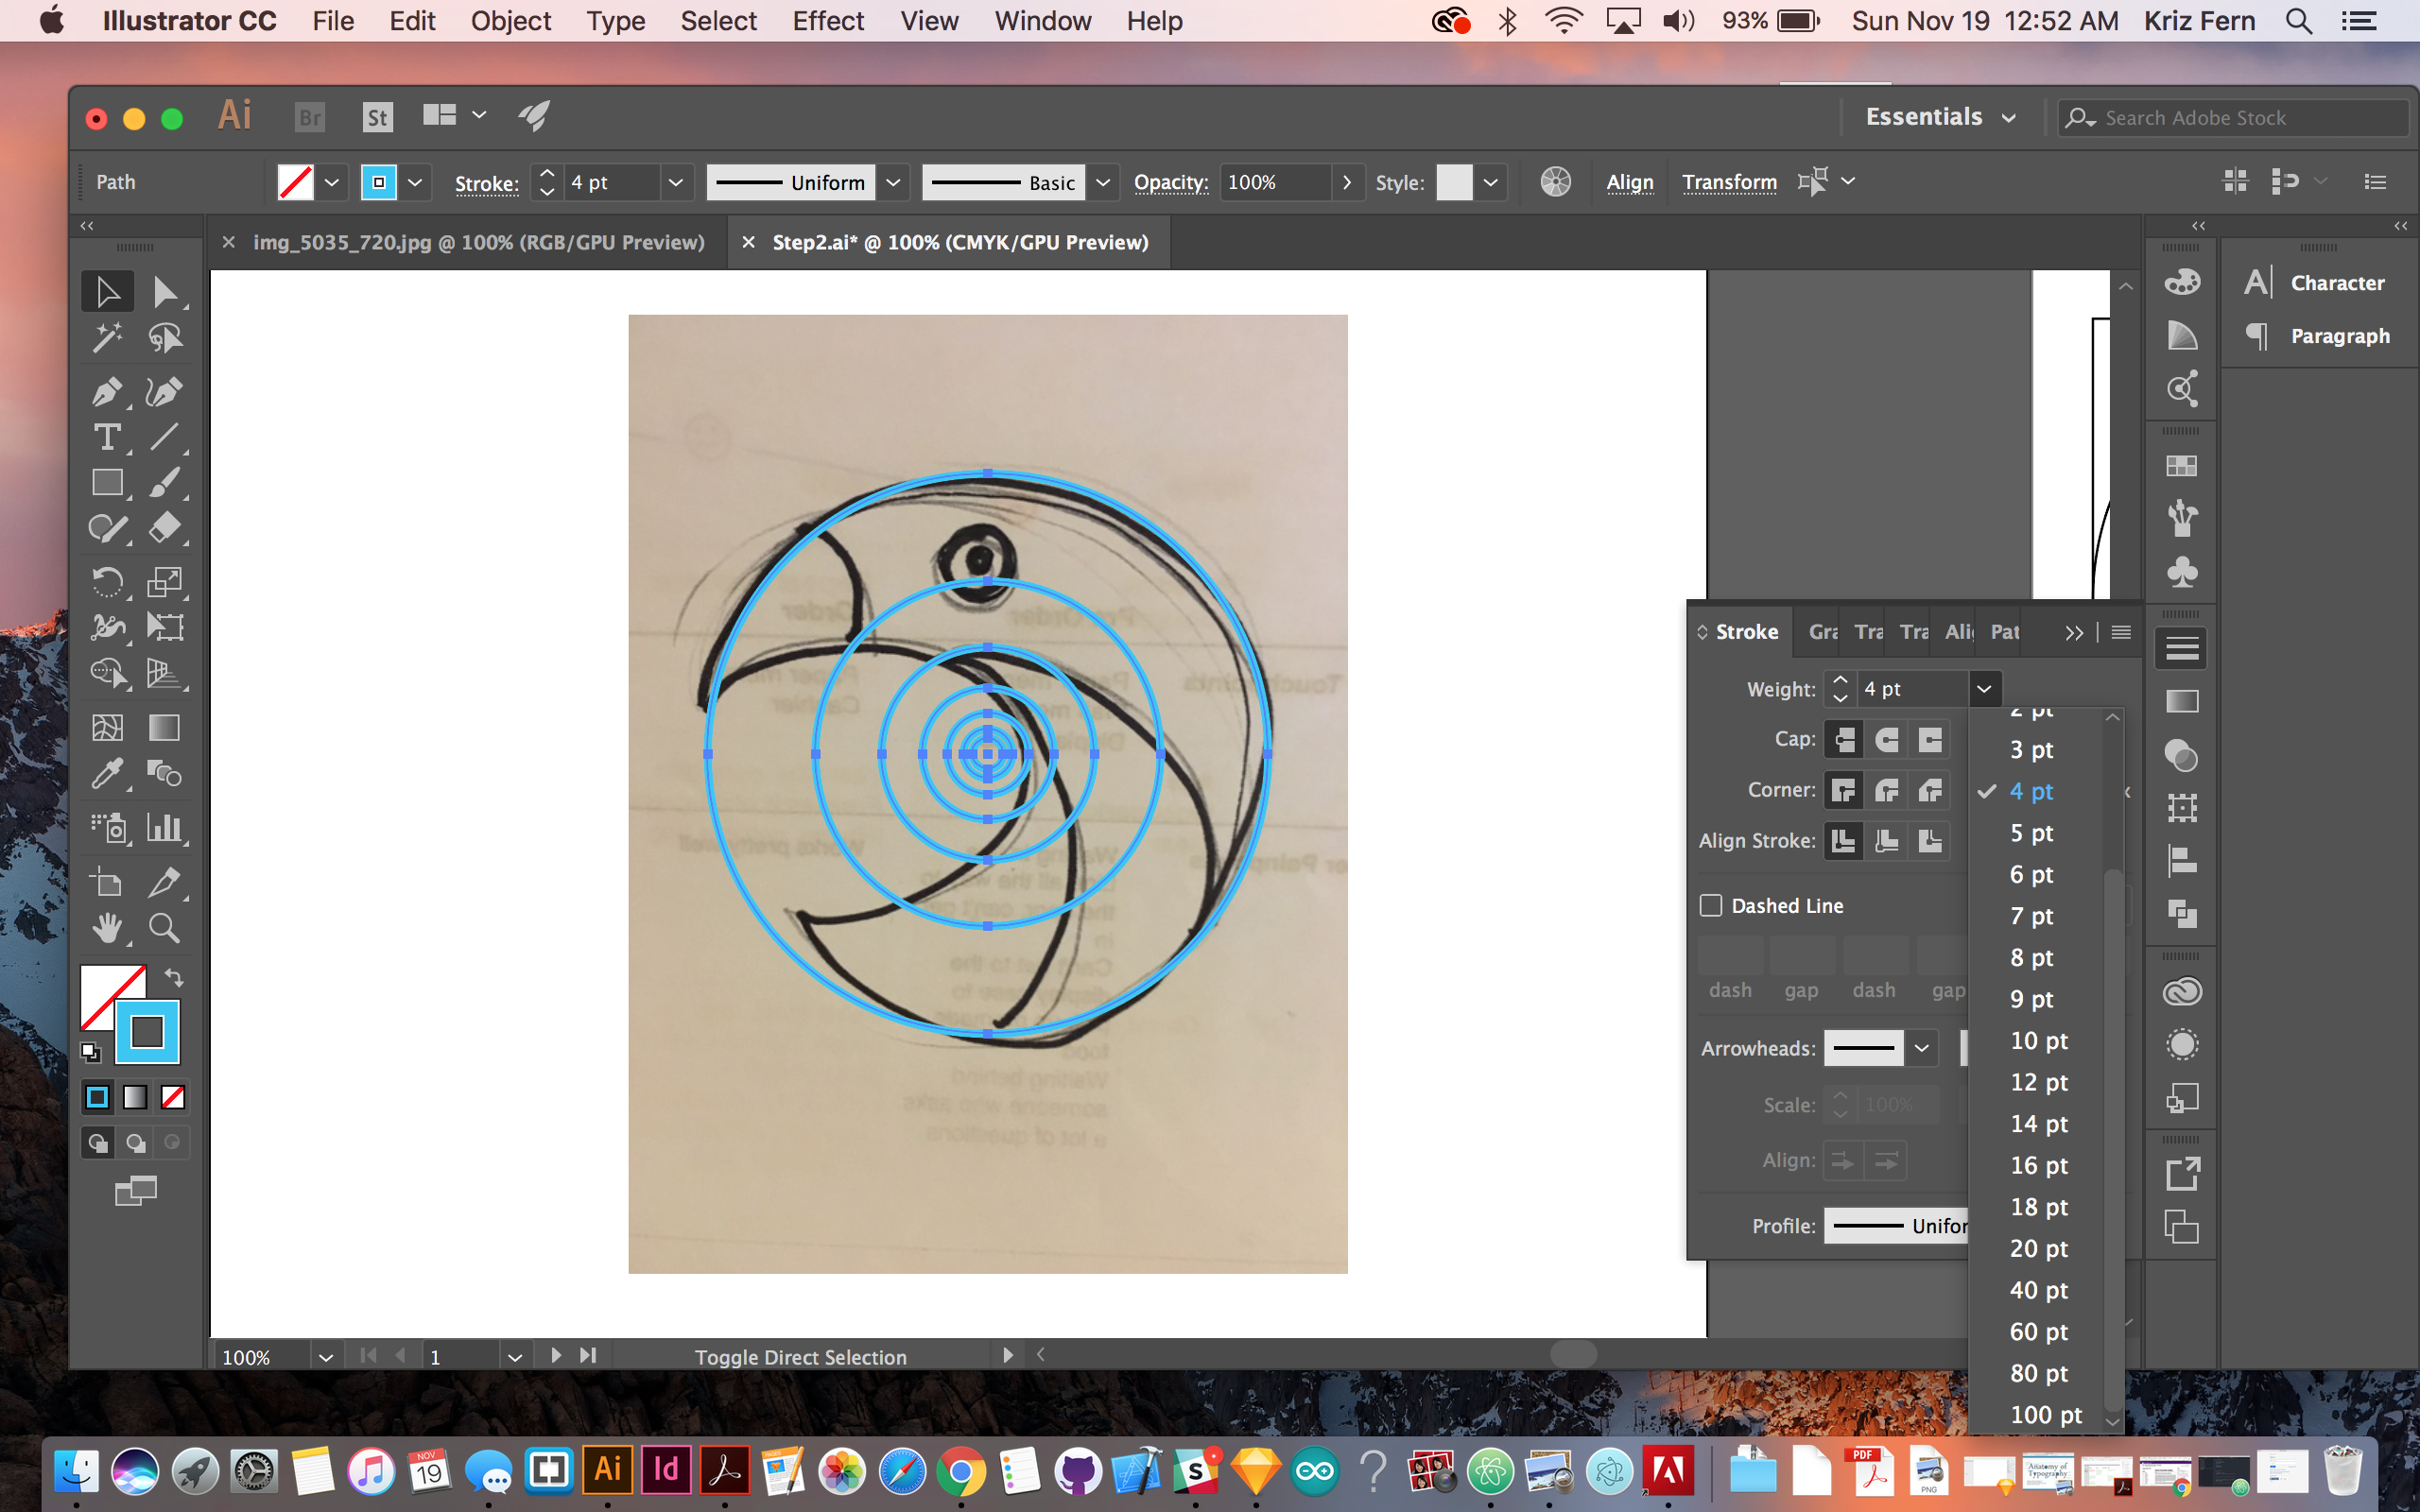Open the Essentials workspace dropdown
Image resolution: width=2420 pixels, height=1512 pixels.
pyautogui.click(x=1940, y=117)
